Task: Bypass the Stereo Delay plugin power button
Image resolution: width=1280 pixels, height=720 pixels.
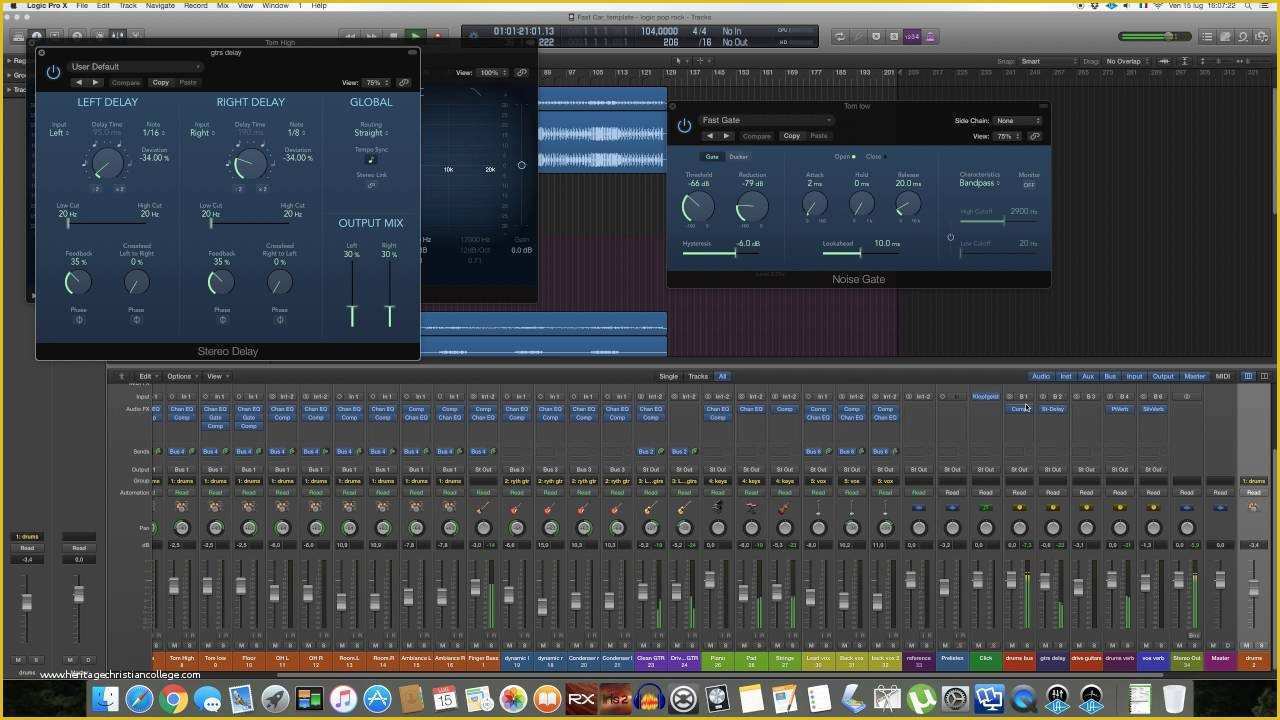Action: coord(53,73)
